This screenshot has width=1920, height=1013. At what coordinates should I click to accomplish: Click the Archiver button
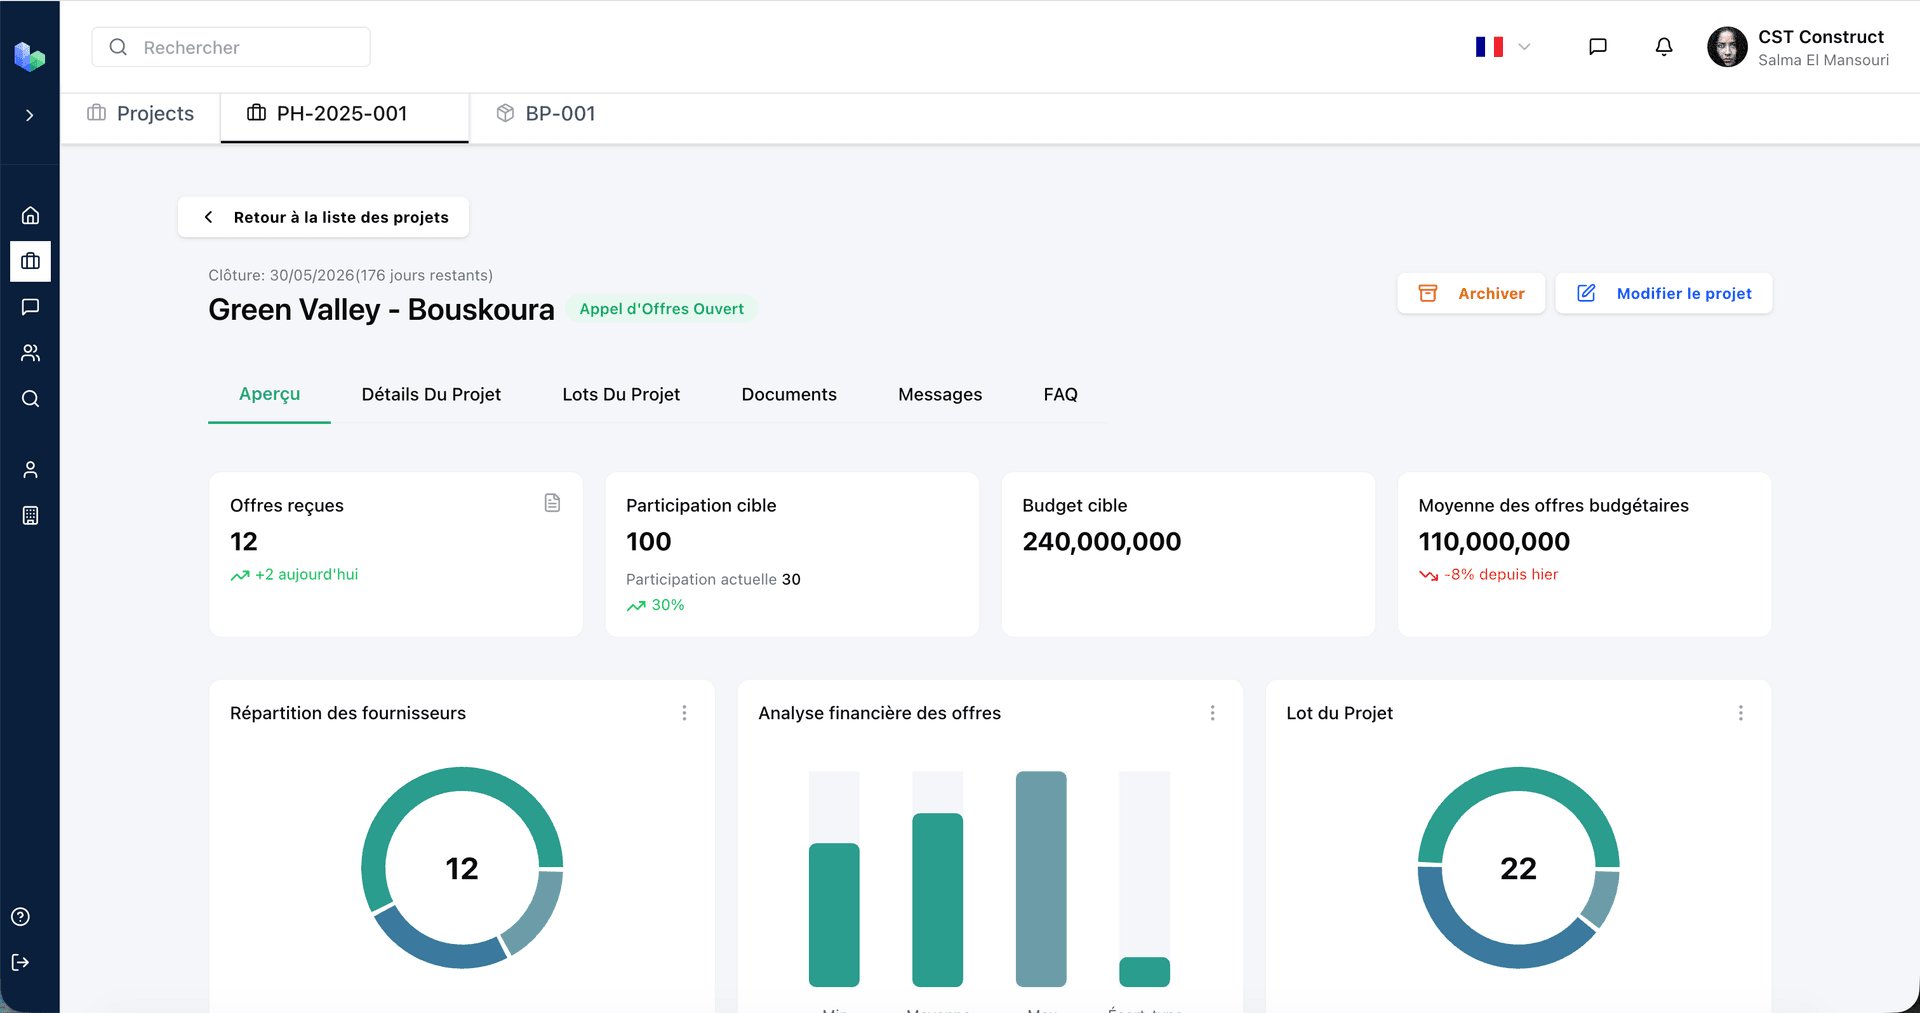point(1471,293)
